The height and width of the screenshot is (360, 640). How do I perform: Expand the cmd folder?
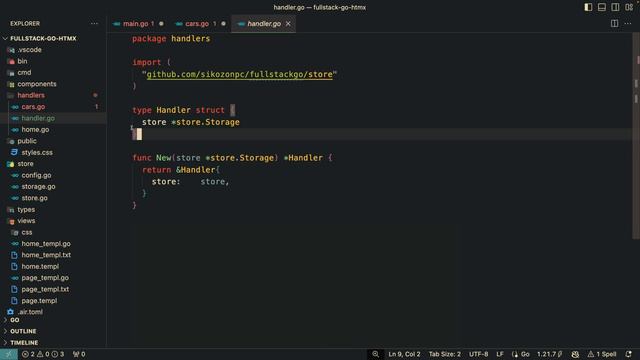click(x=24, y=73)
